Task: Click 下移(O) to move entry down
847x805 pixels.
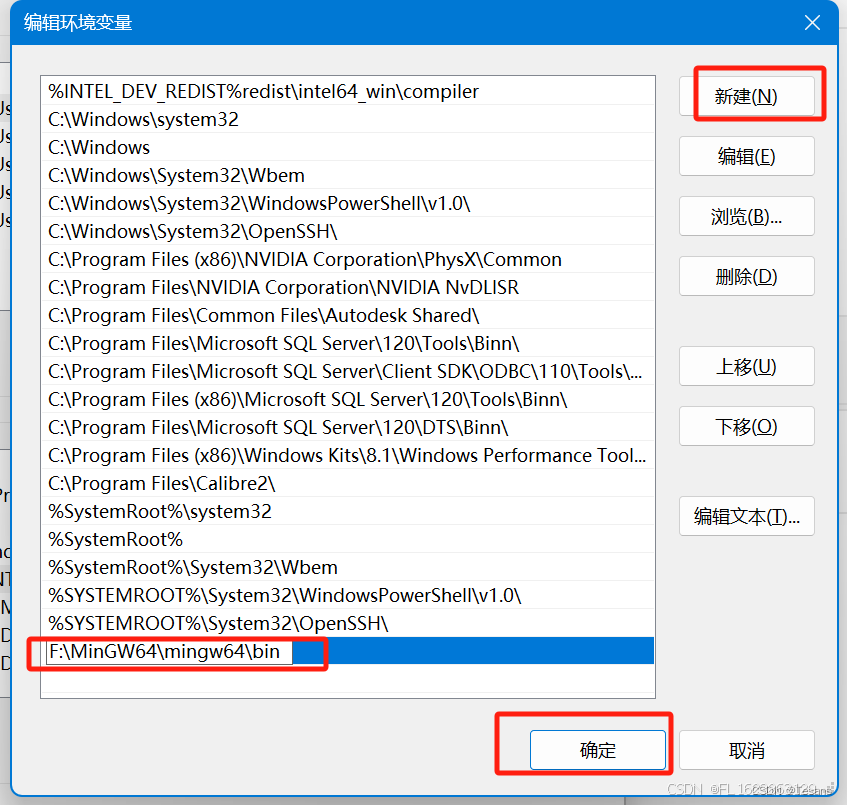Action: (746, 426)
